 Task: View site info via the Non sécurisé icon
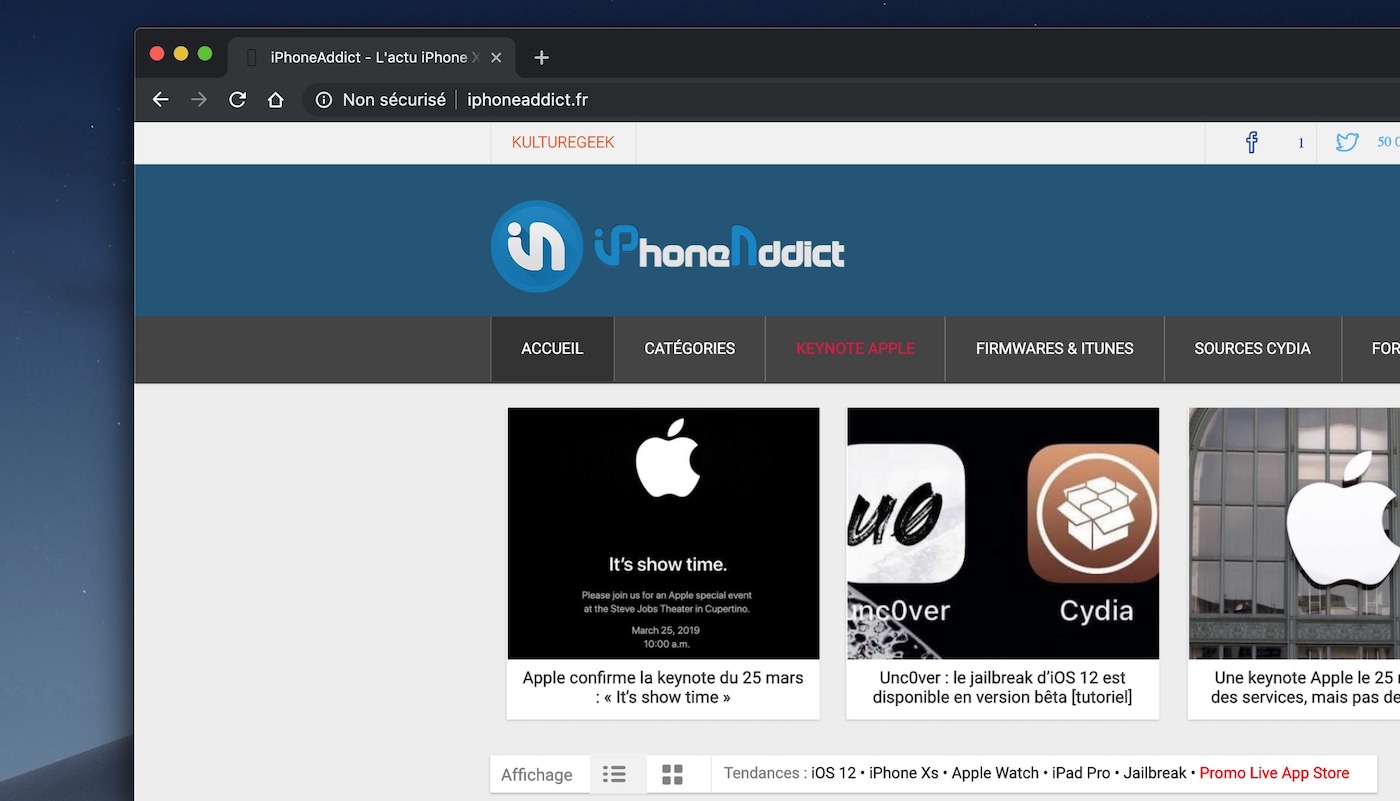pyautogui.click(x=323, y=100)
